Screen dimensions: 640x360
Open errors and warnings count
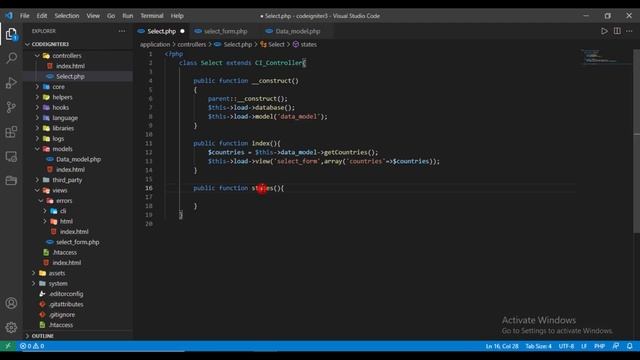32,346
